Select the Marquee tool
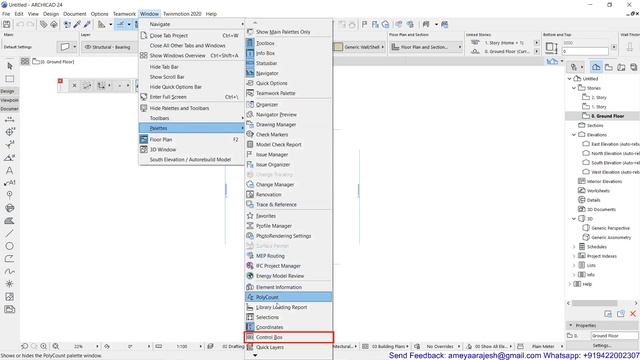The width and height of the screenshot is (640, 360). tap(10, 78)
